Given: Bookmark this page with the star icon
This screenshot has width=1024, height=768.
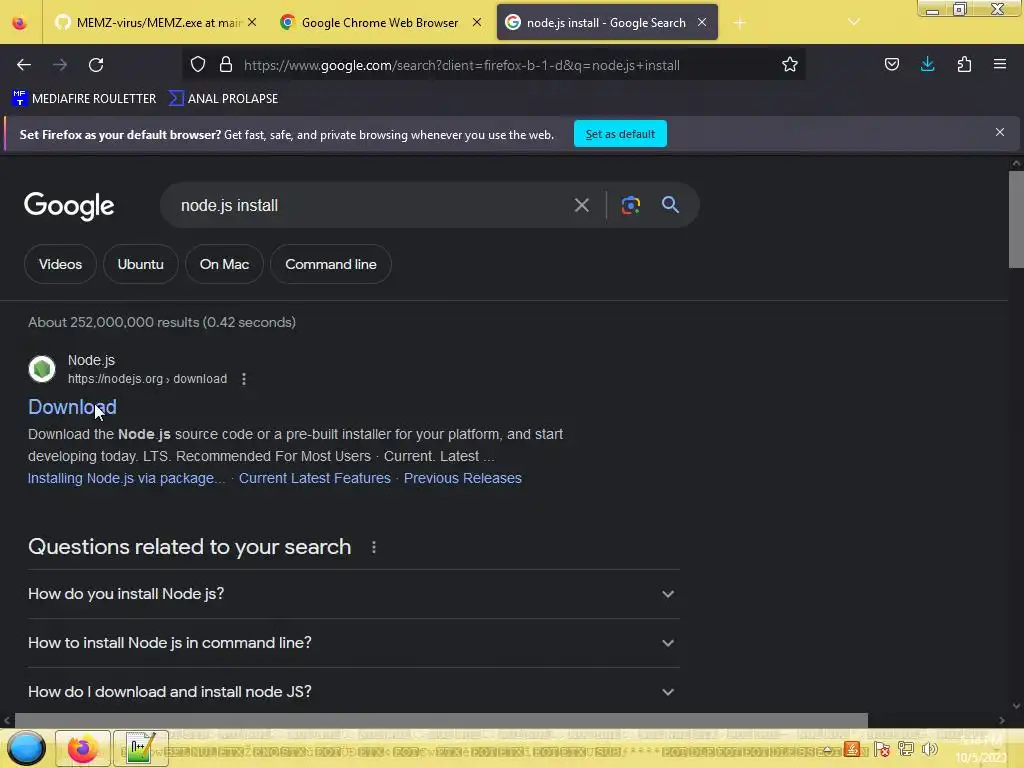Looking at the screenshot, I should (790, 65).
